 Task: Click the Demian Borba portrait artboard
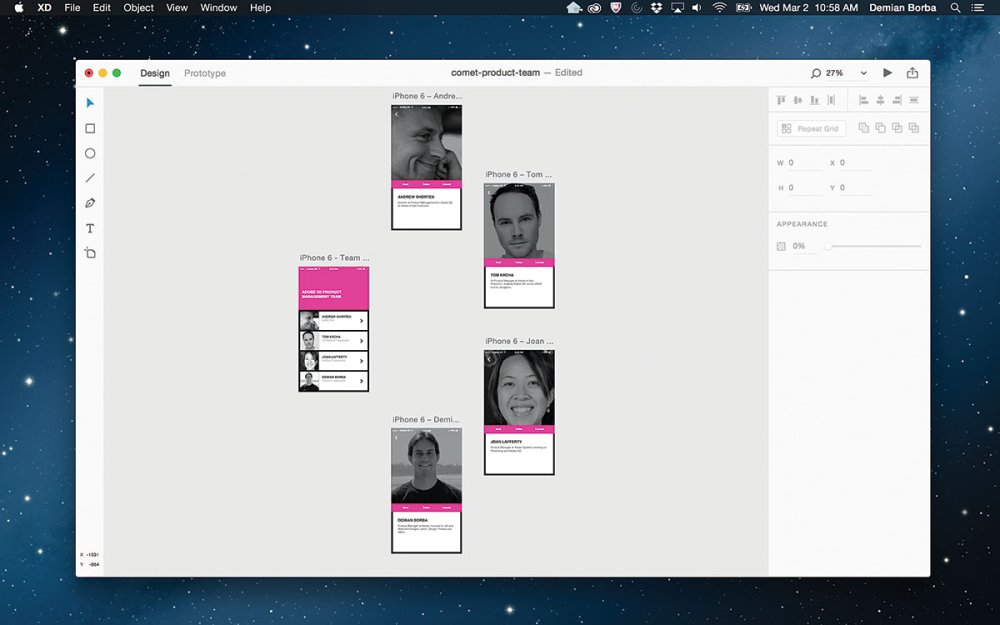tap(427, 490)
